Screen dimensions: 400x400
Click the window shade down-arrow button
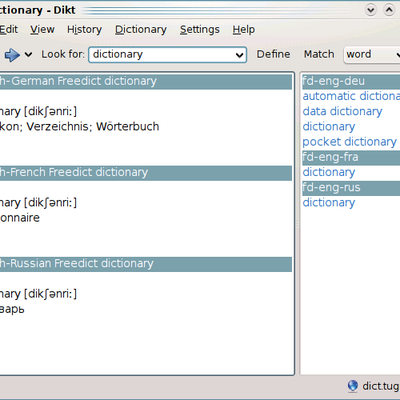(371, 10)
